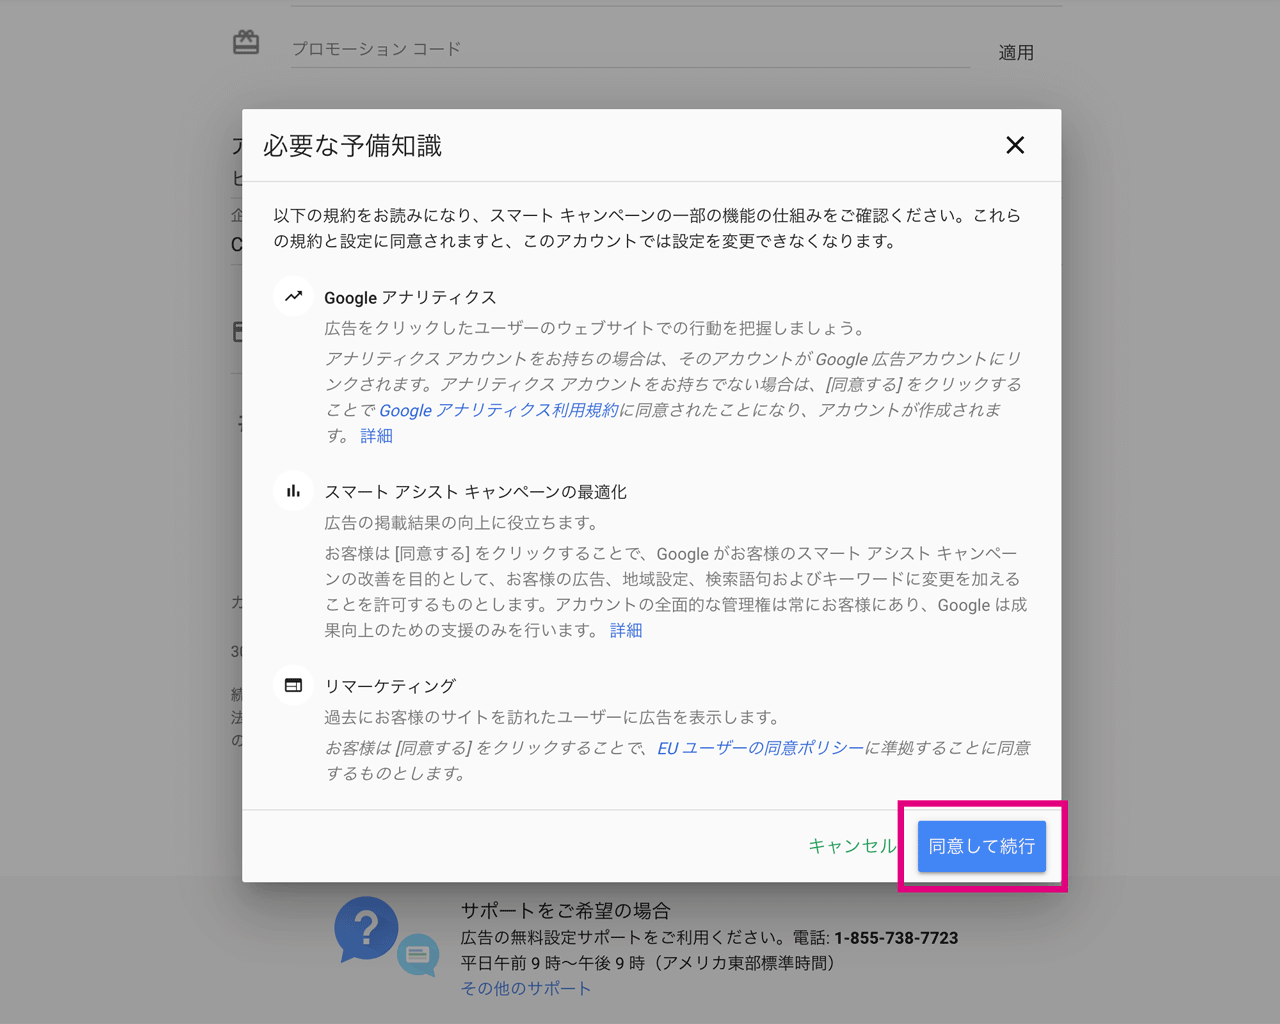
Task: Click the リマーケティング window icon
Action: point(293,685)
